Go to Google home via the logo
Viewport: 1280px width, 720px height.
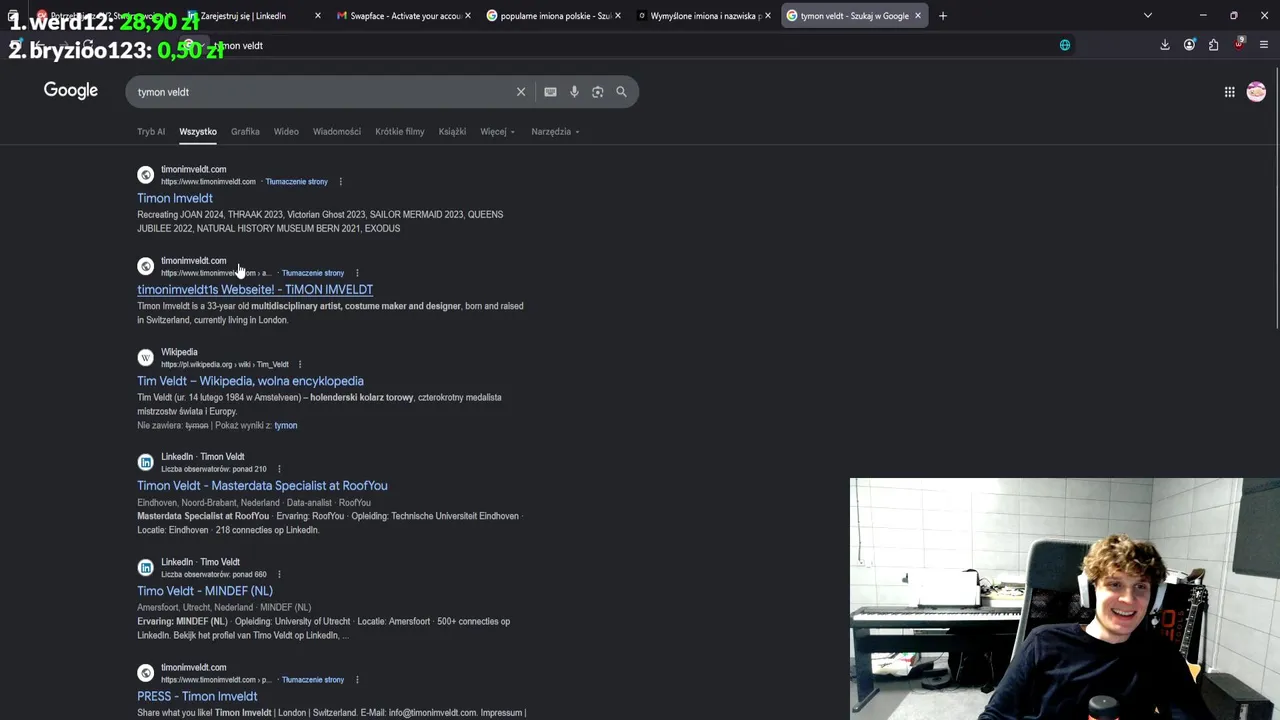(70, 91)
